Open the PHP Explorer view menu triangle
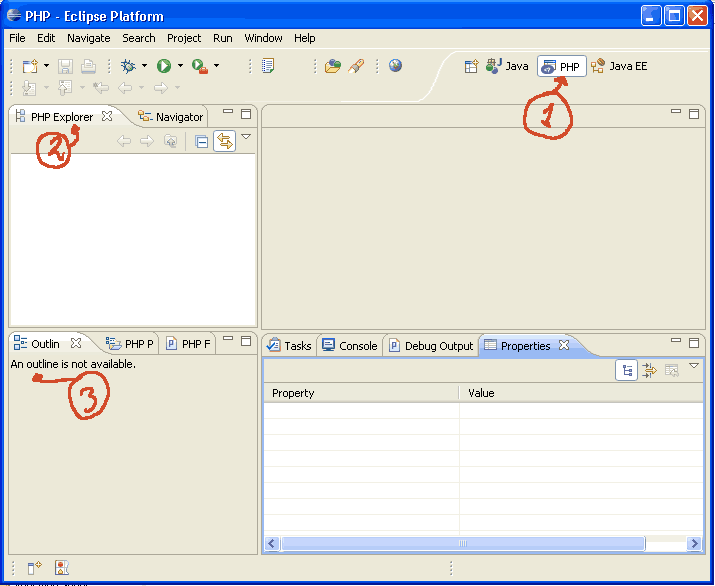 click(x=246, y=136)
